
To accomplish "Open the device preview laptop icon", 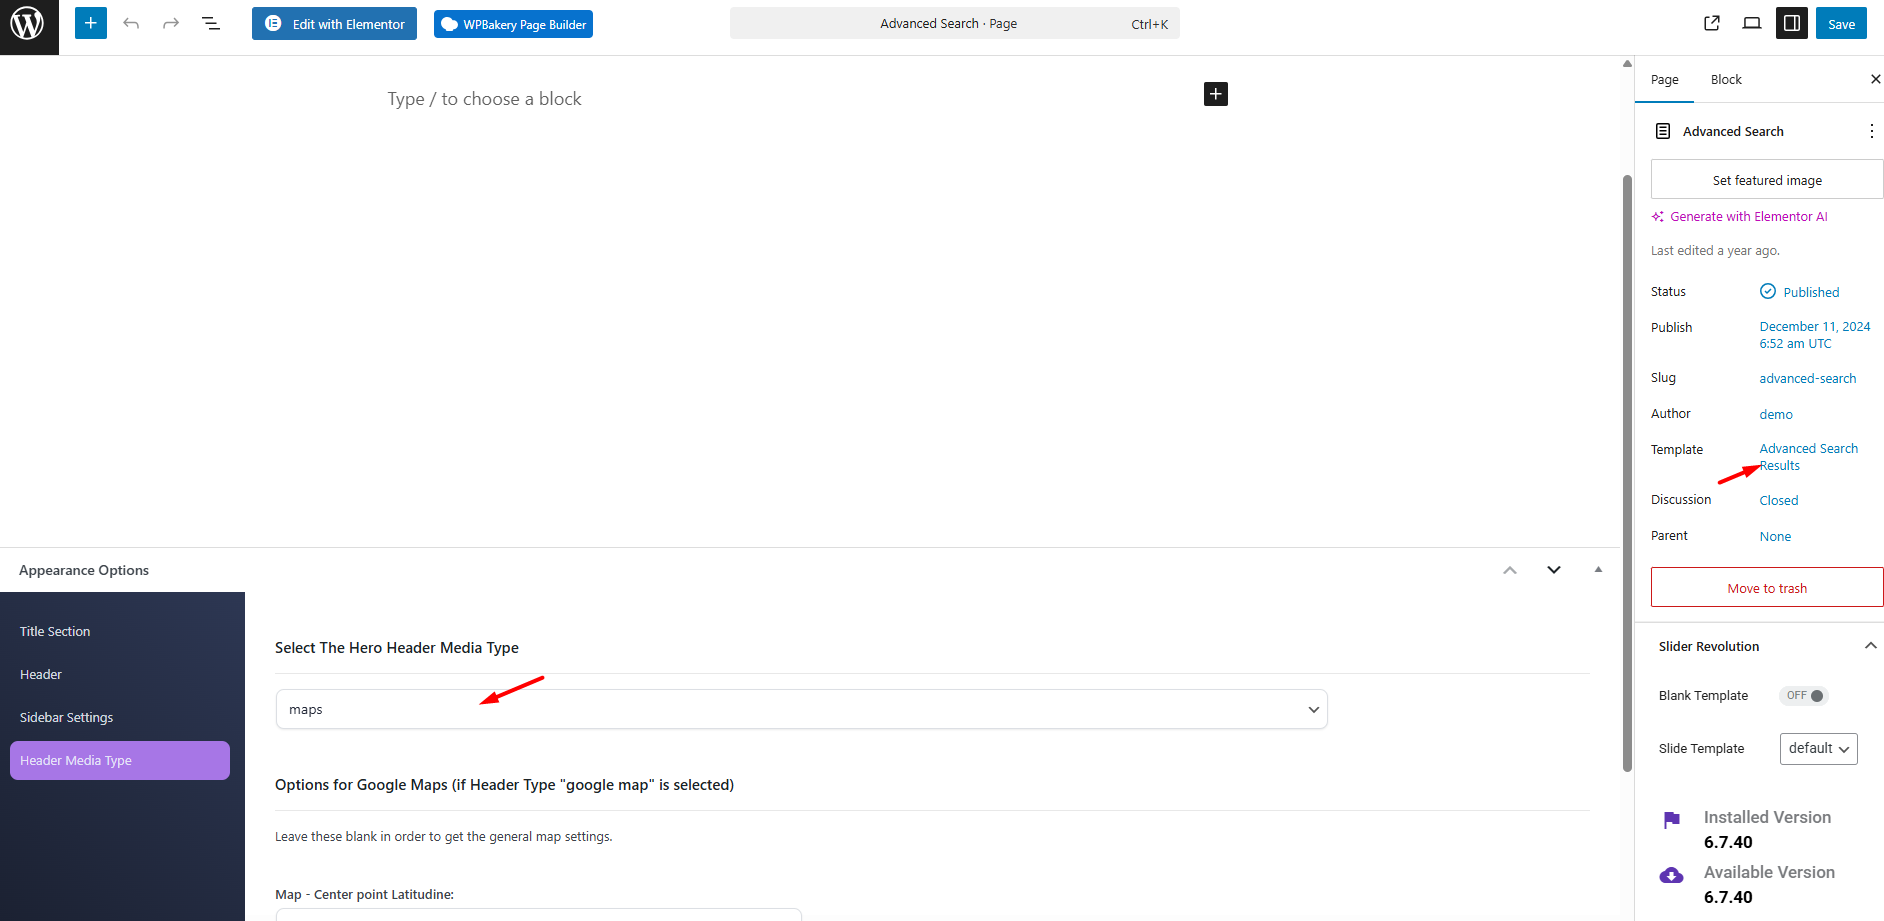I will (x=1751, y=23).
